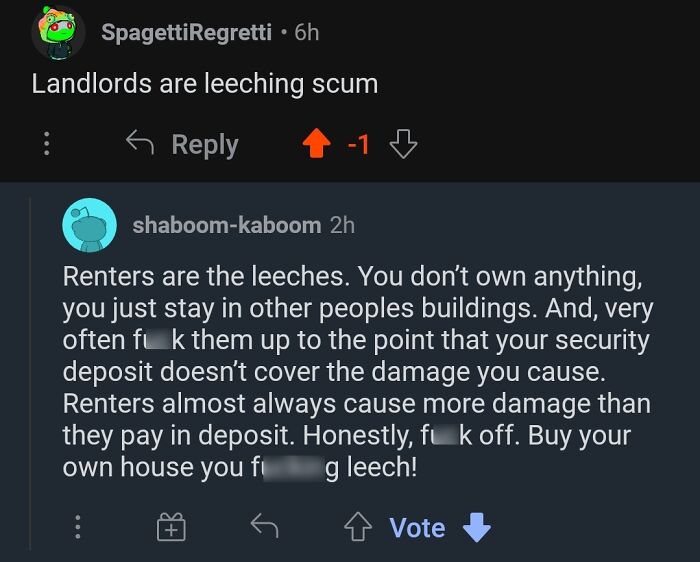
Task: Upvote shaboom-kaboom's reply
Action: pos(357,527)
